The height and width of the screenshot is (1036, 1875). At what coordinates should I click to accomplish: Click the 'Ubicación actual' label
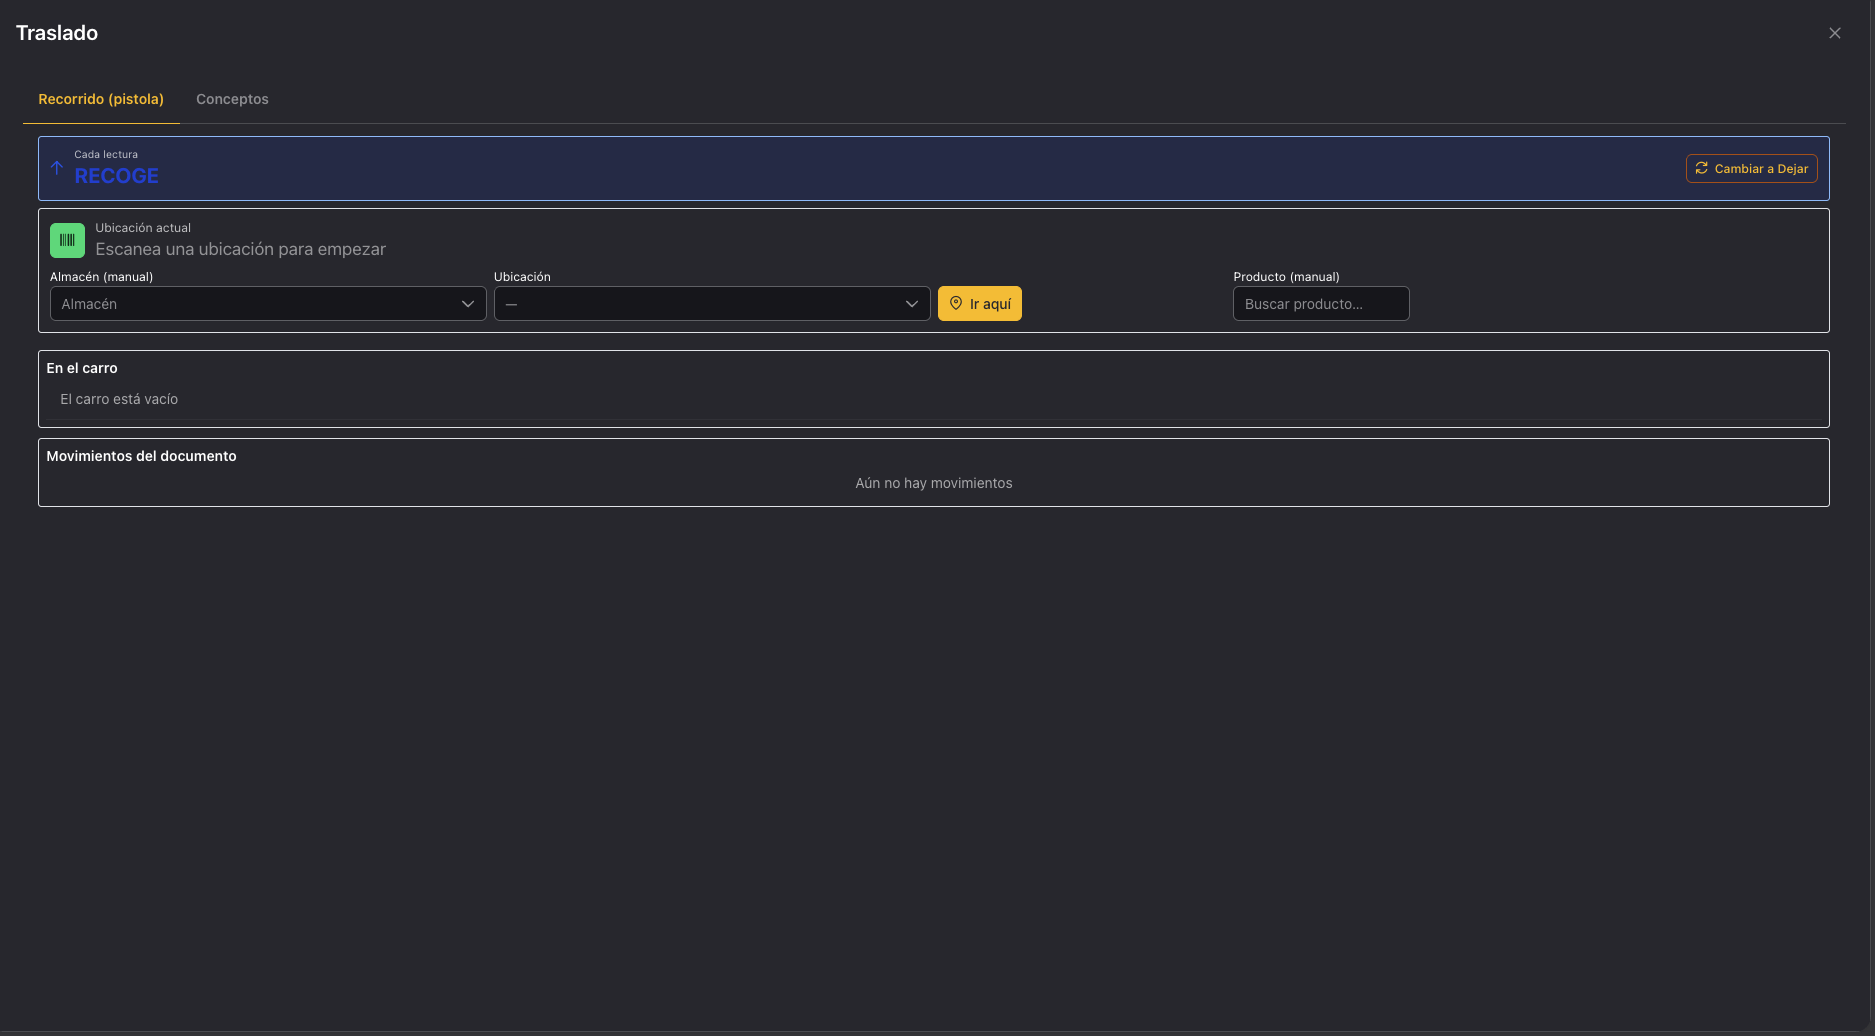point(143,228)
